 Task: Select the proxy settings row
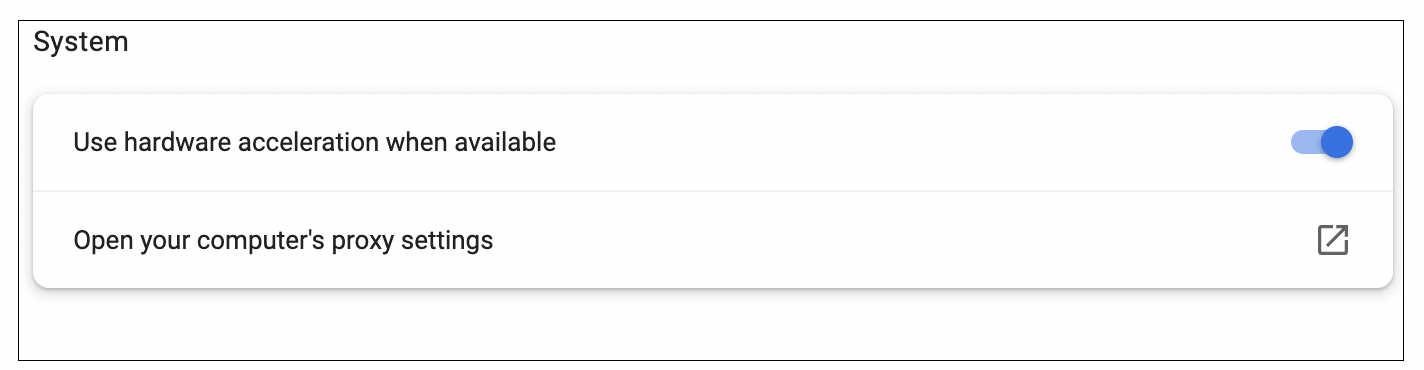[x=713, y=240]
